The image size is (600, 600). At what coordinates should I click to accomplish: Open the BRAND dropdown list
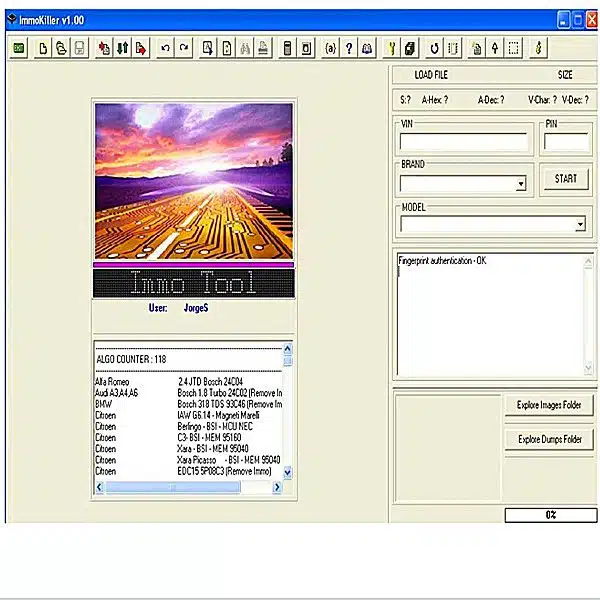(521, 184)
